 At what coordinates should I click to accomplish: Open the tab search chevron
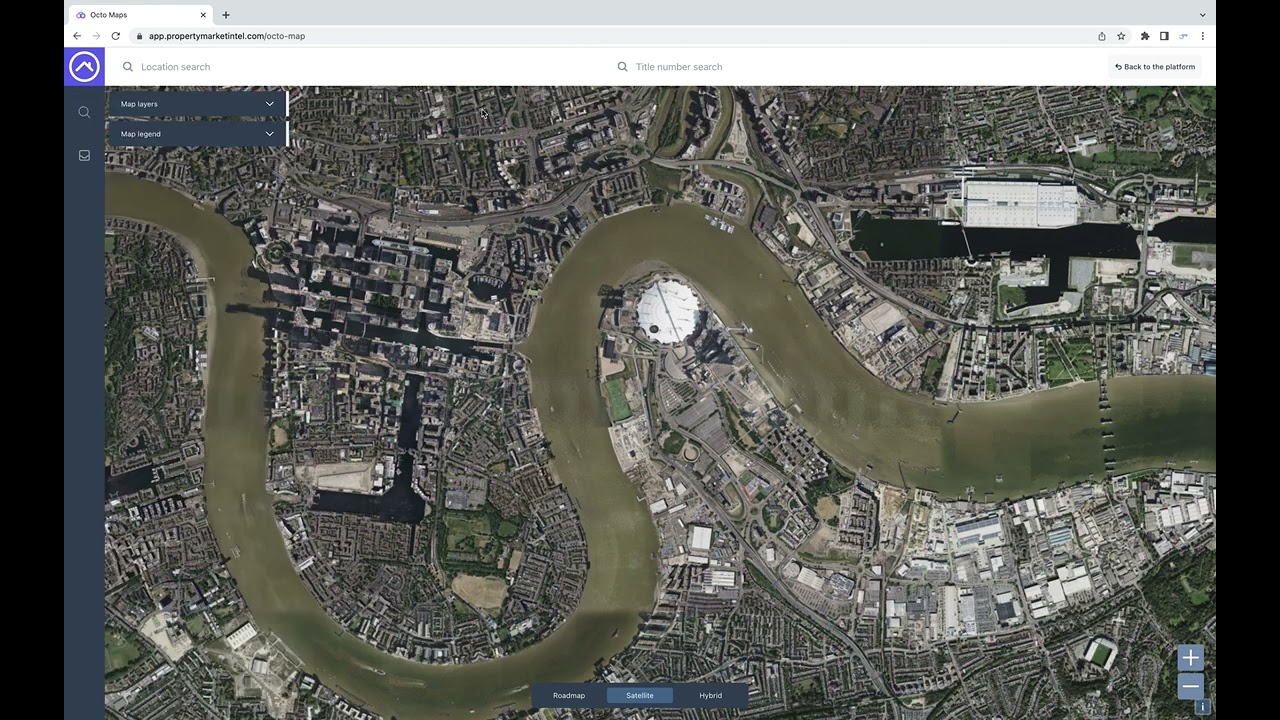click(1202, 15)
